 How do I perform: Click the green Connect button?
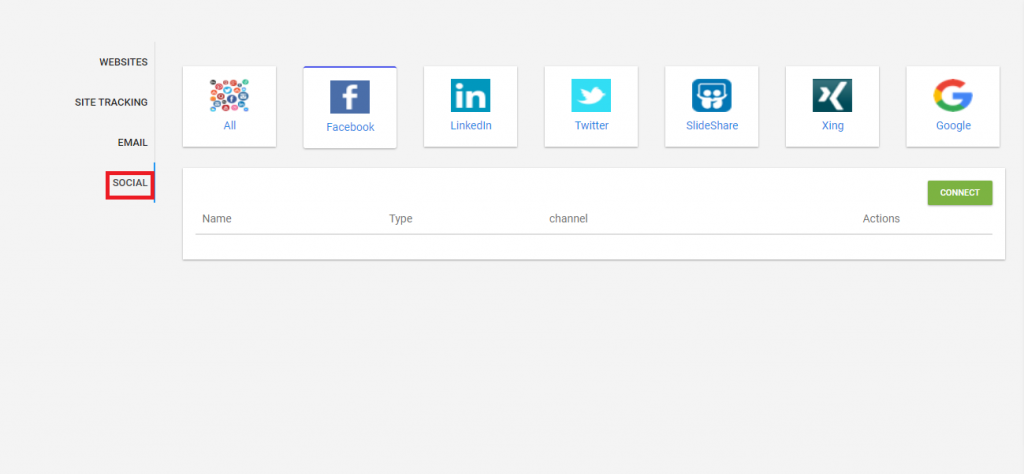tap(960, 193)
